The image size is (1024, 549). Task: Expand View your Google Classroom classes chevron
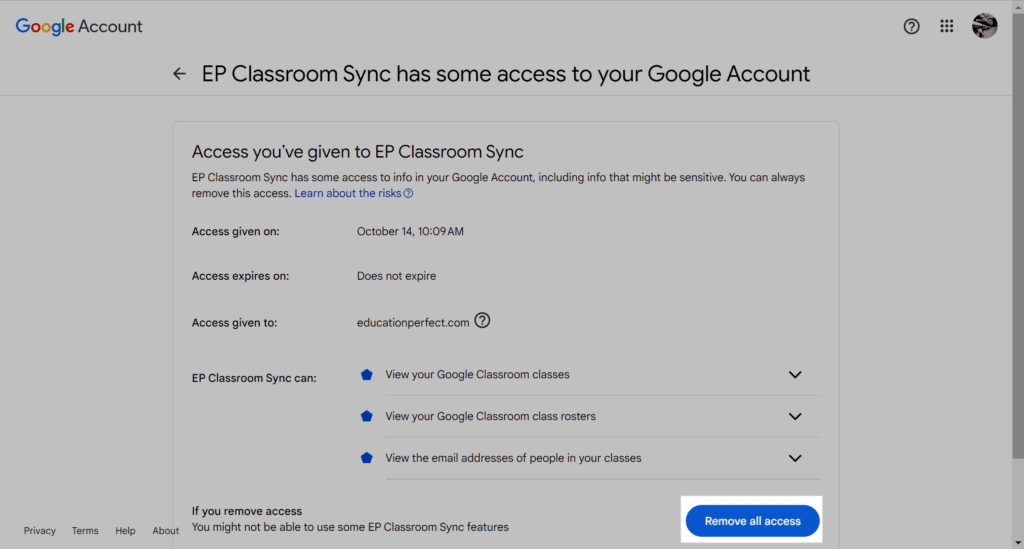point(795,375)
